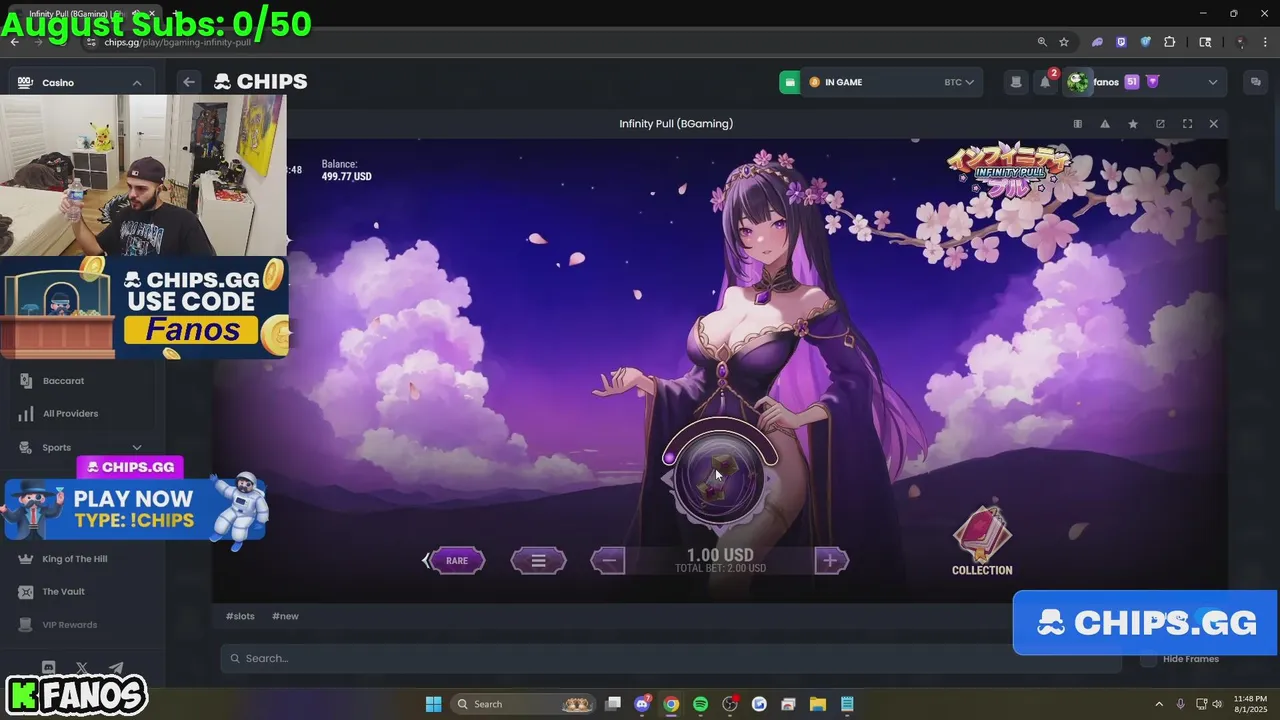The image size is (1280, 720).
Task: Open Discord from the taskbar
Action: (642, 704)
